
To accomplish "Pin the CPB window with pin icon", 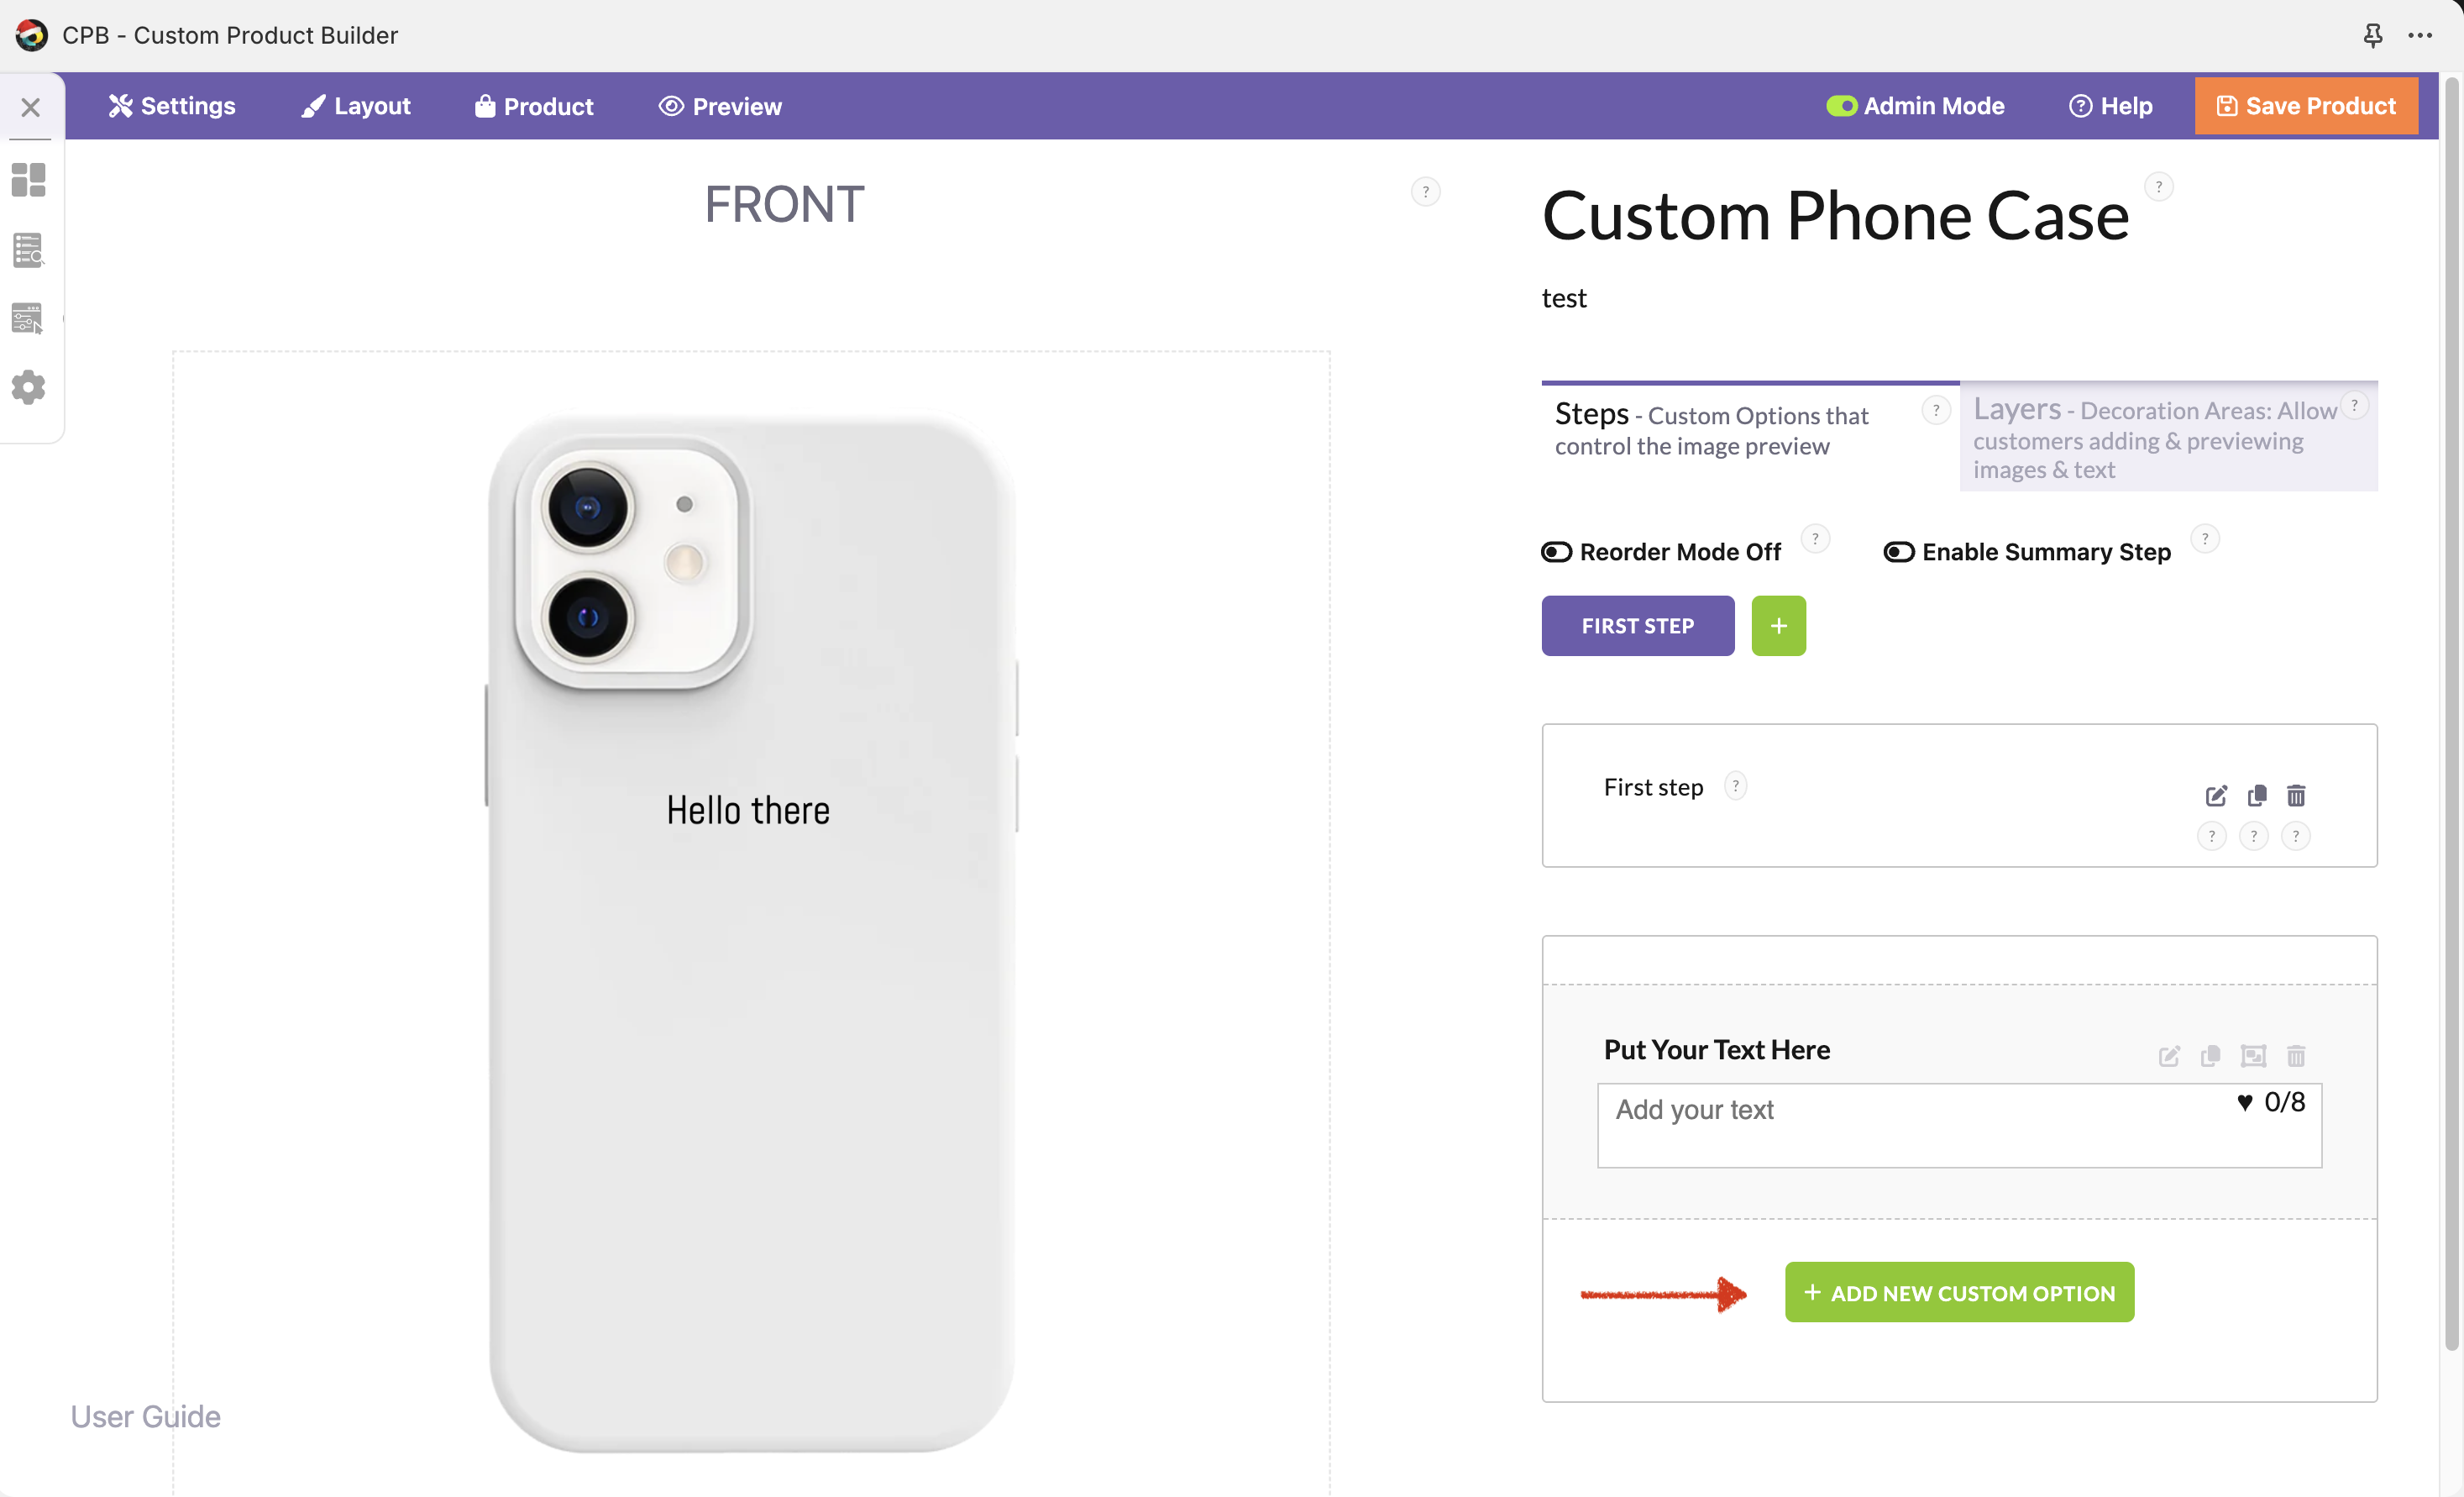I will [x=2372, y=36].
